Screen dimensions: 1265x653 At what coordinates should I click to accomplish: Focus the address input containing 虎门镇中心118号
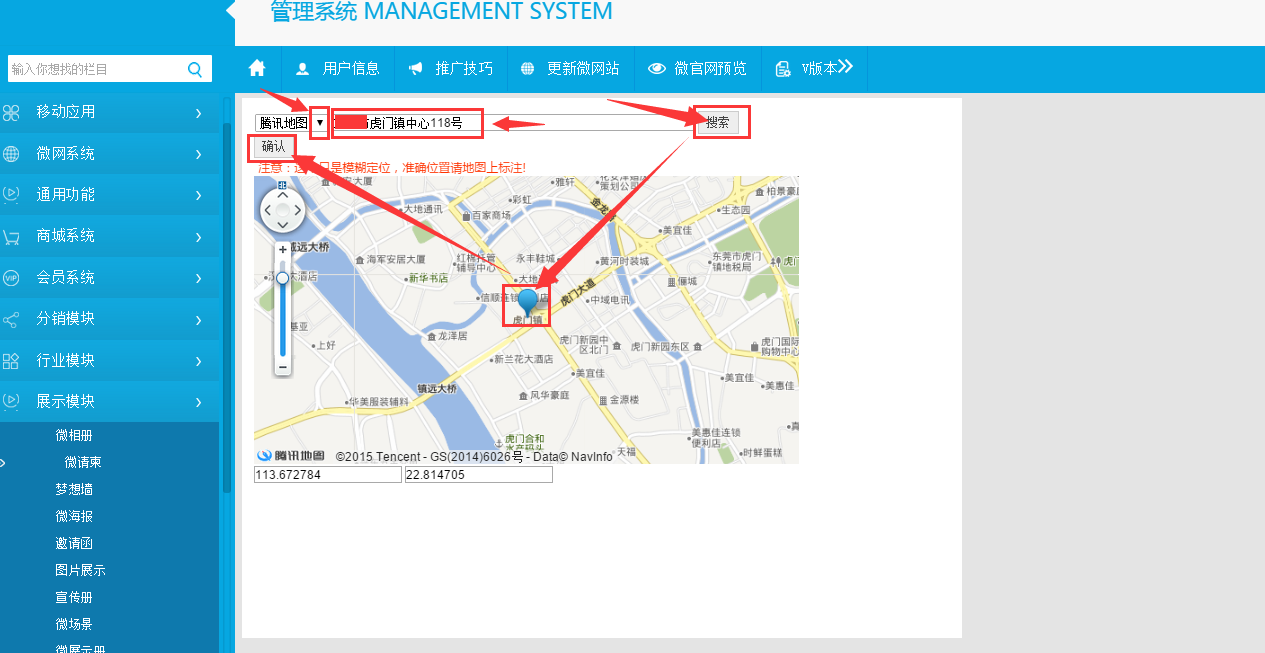(513, 123)
